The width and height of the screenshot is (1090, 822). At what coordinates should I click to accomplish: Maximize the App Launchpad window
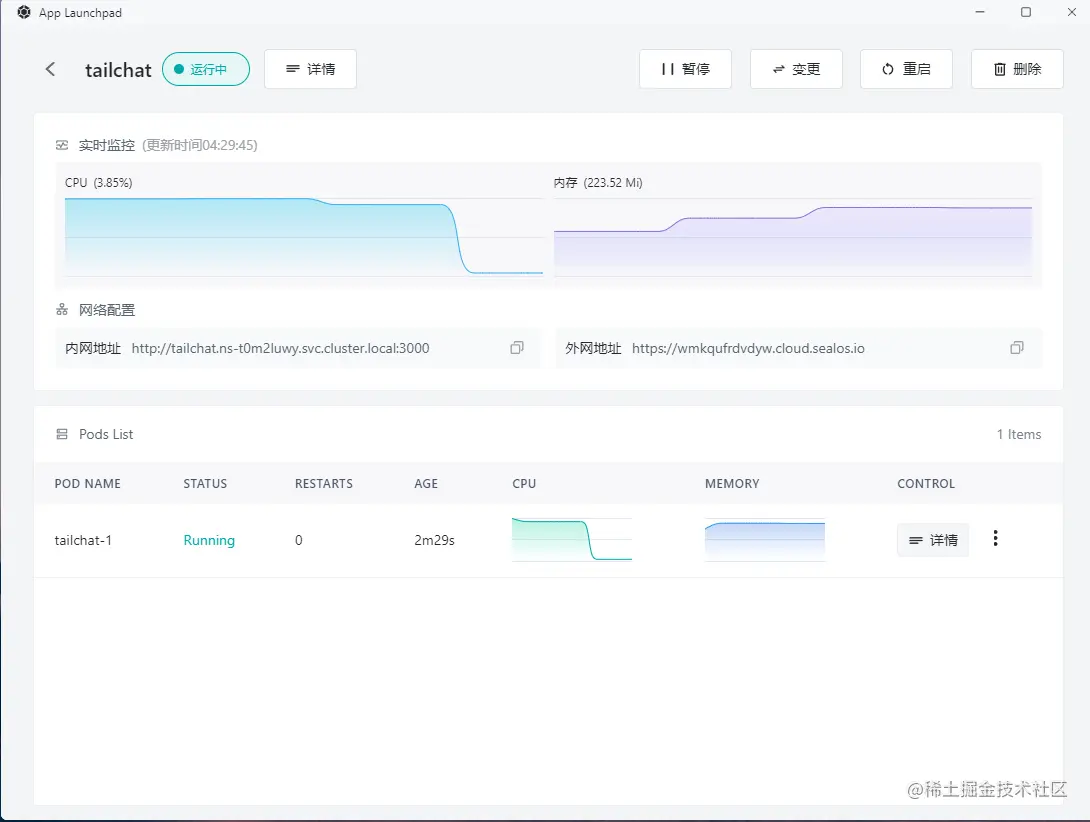(x=1026, y=12)
